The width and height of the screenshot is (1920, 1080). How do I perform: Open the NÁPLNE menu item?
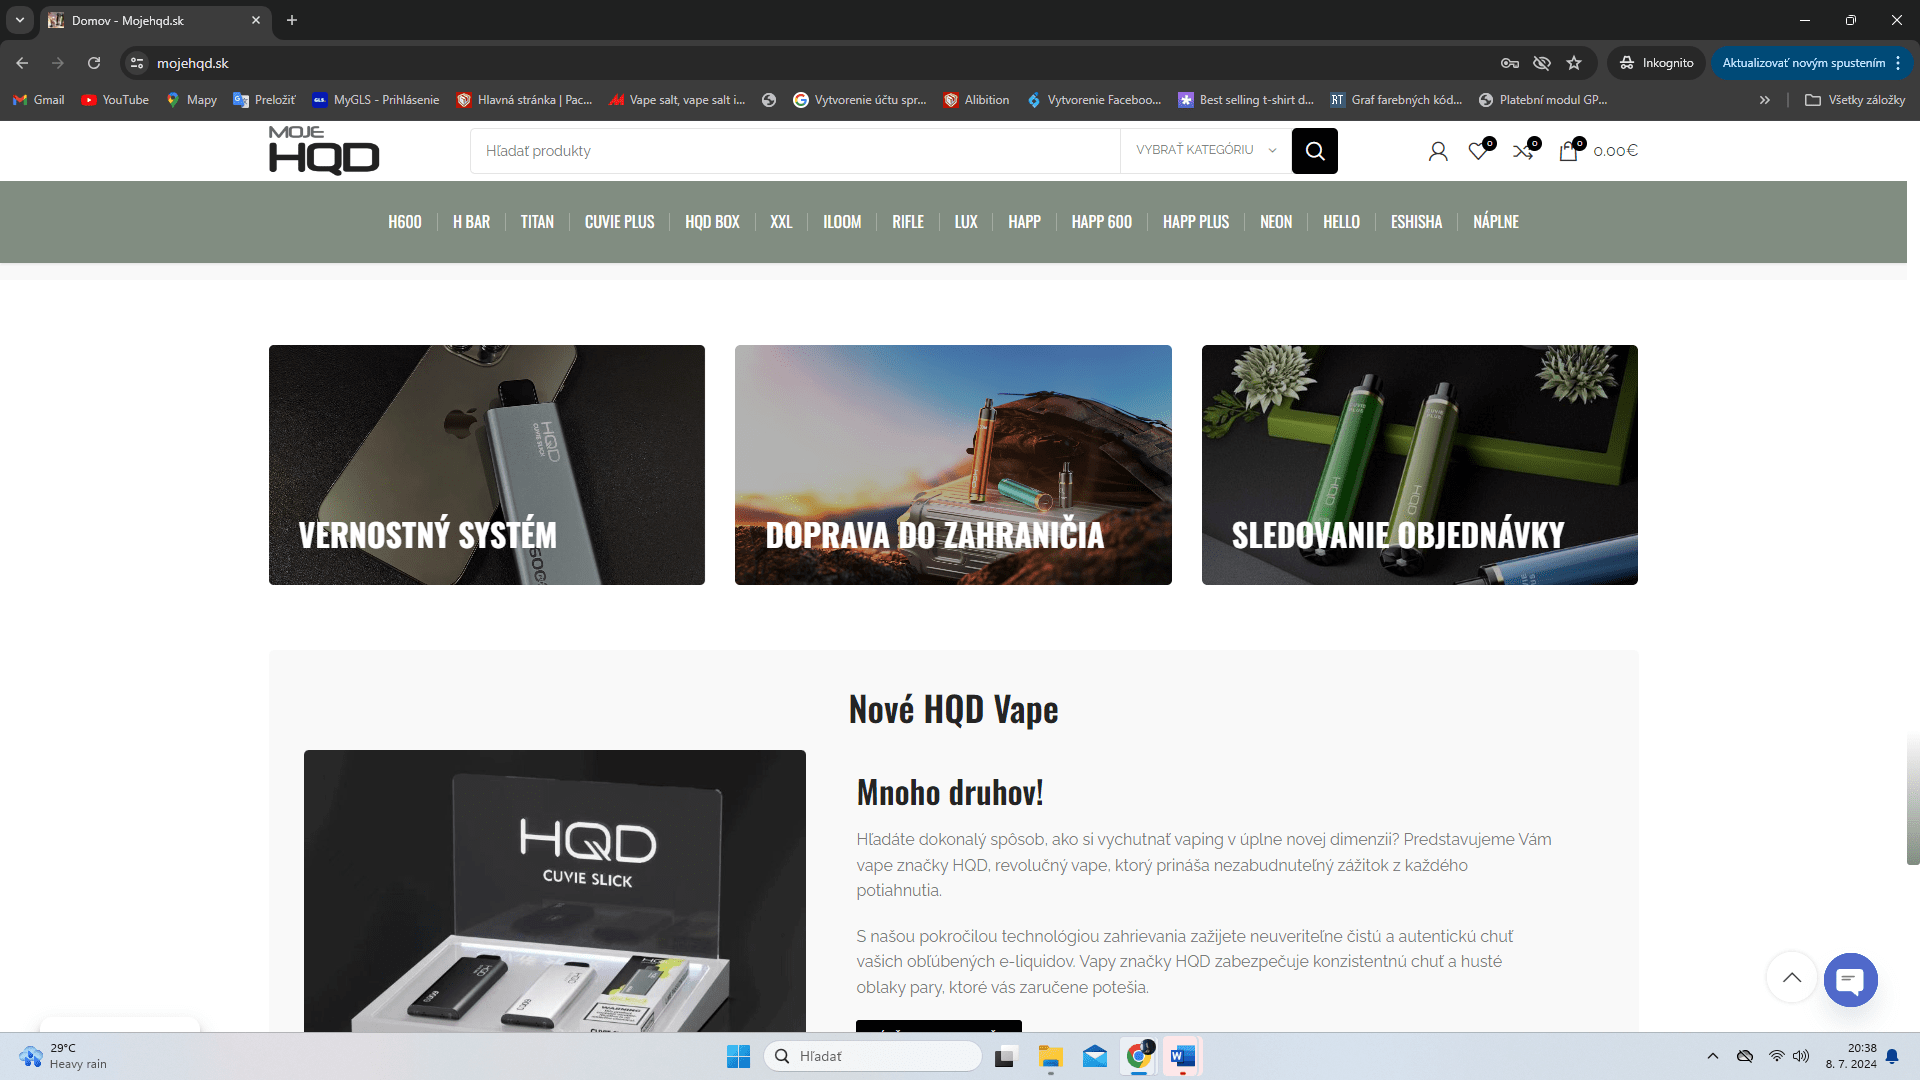pos(1496,222)
